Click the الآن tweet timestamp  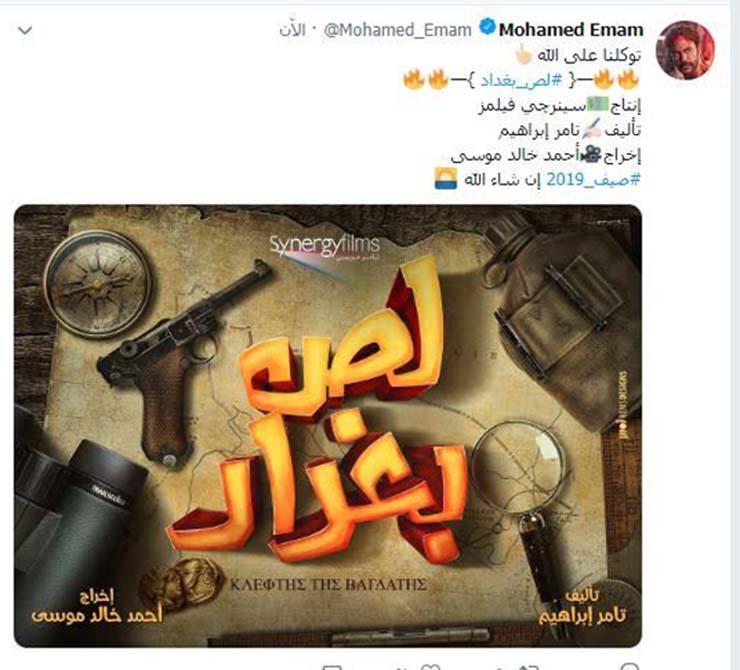click(x=292, y=30)
